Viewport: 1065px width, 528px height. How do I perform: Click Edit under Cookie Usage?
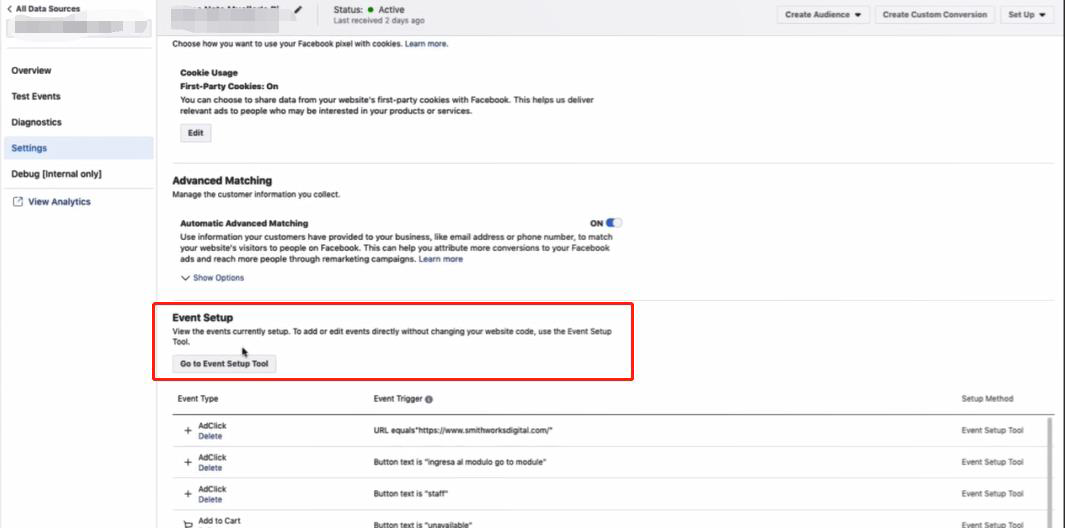(x=196, y=133)
